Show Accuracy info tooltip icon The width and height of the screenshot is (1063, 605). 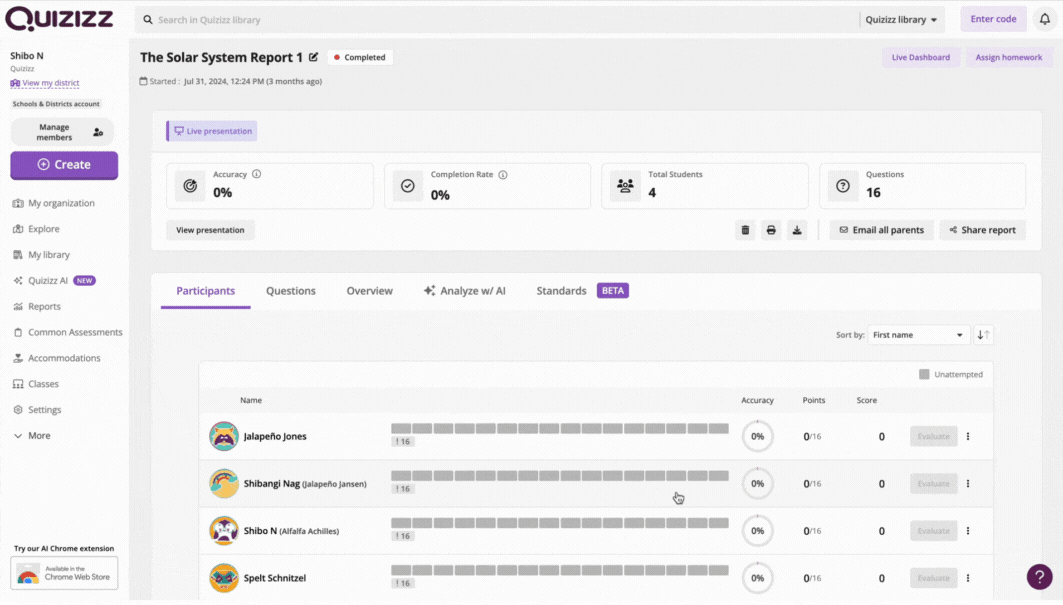(x=256, y=174)
